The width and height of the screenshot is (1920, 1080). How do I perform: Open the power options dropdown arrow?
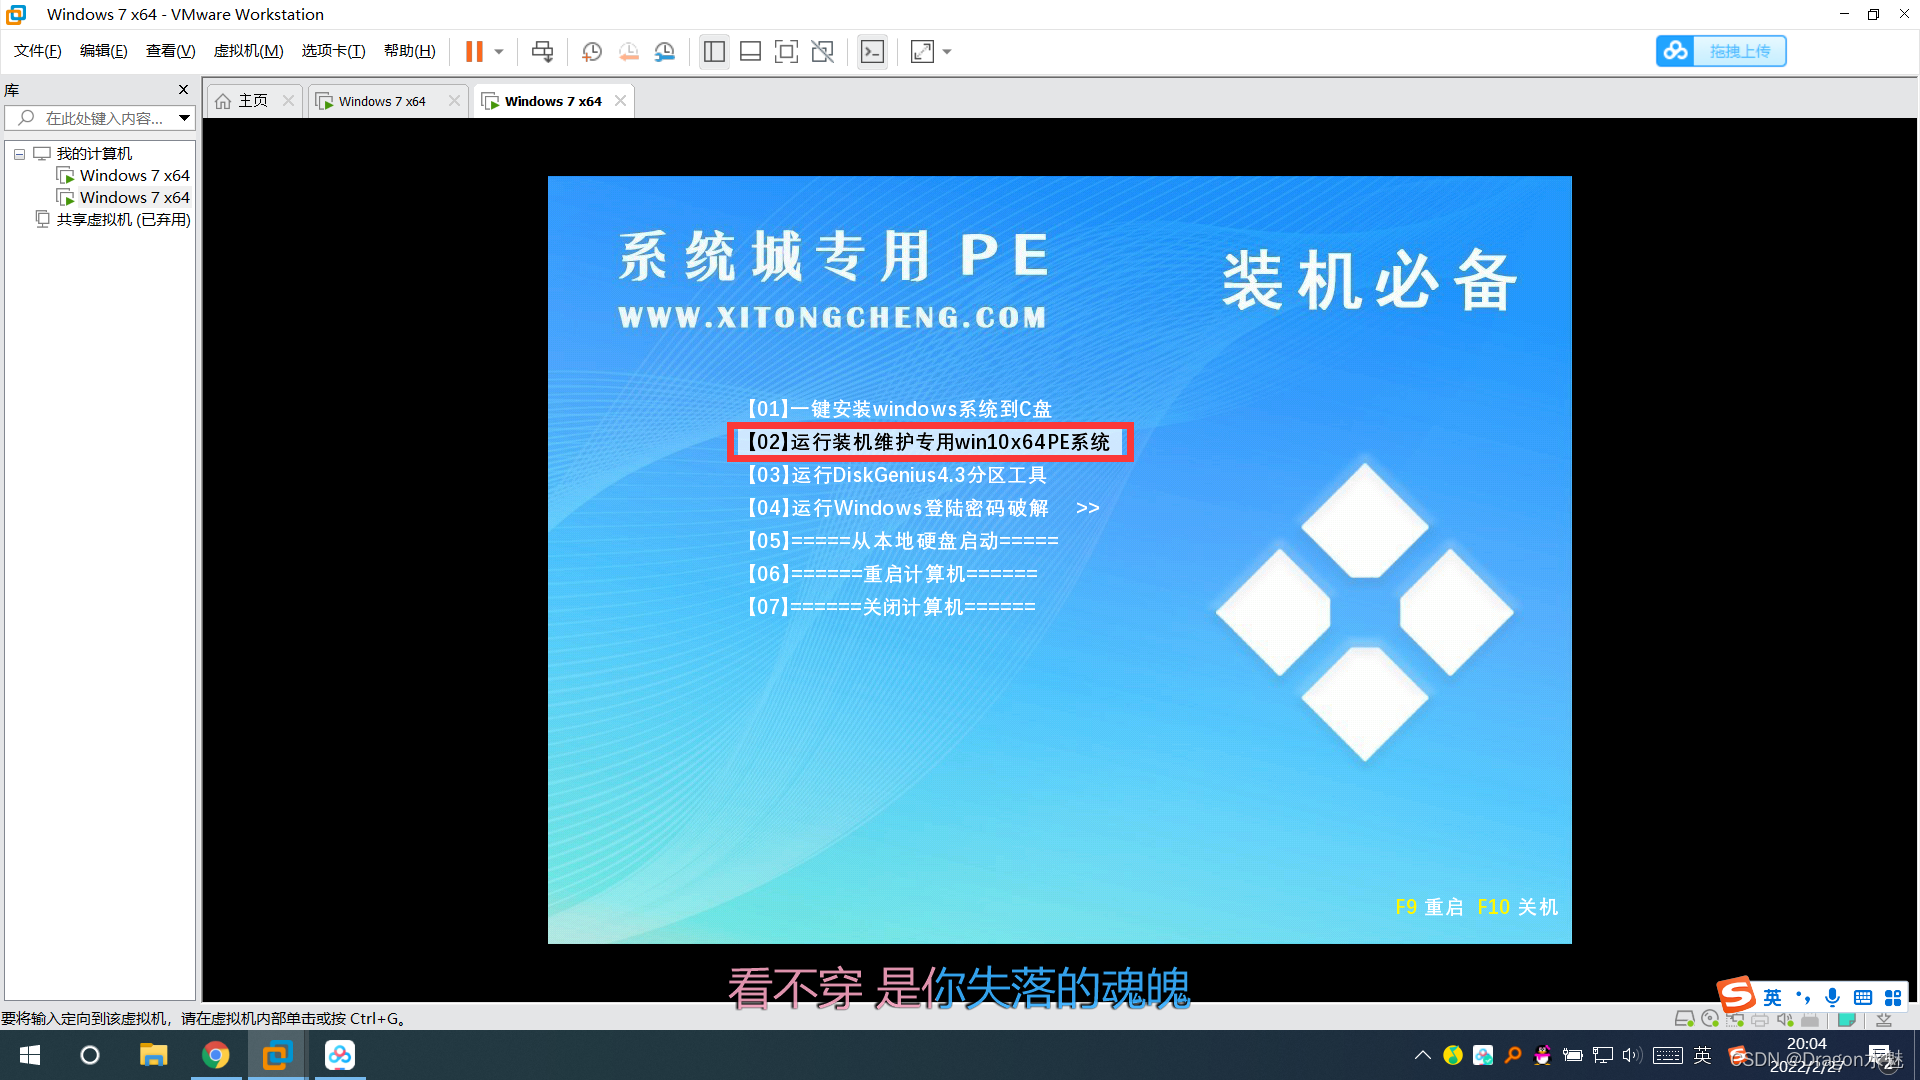(x=499, y=52)
